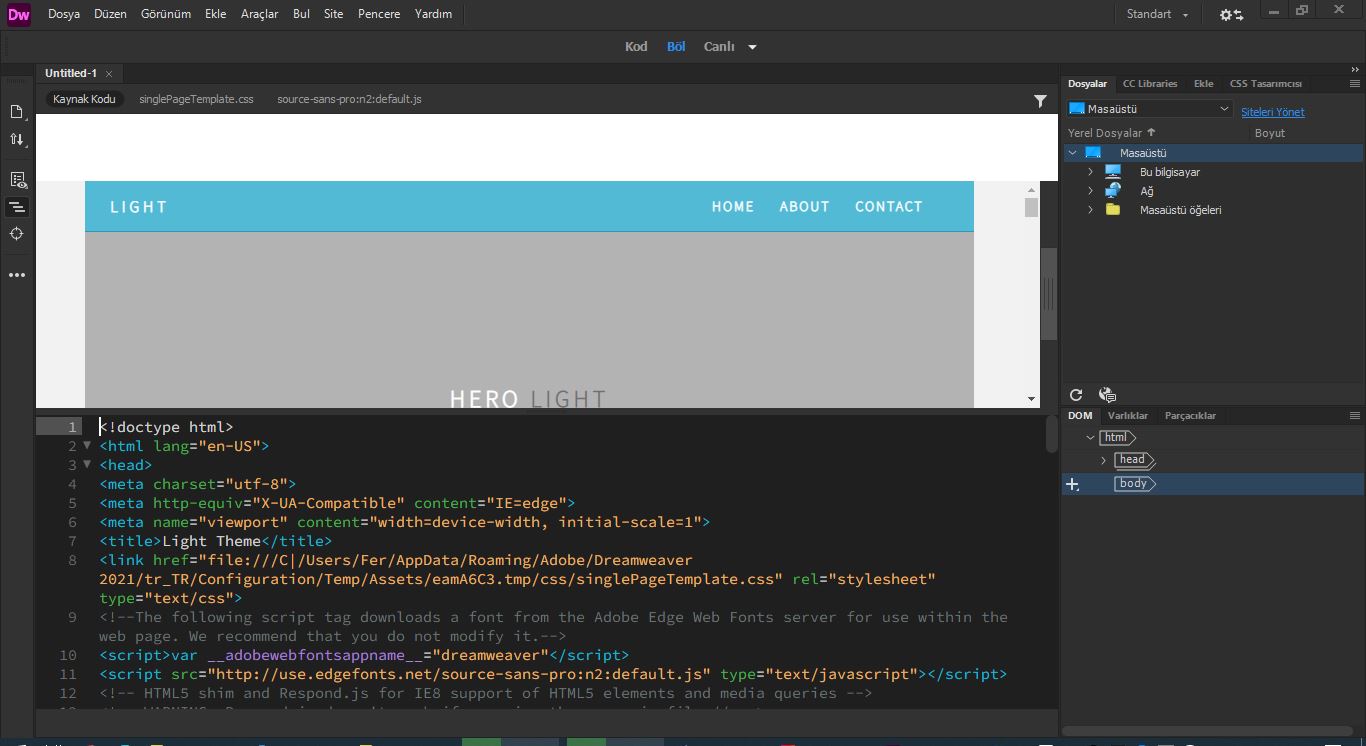The image size is (1366, 746).
Task: Expand the Masaüstü öğeleri folder
Action: click(x=1091, y=210)
